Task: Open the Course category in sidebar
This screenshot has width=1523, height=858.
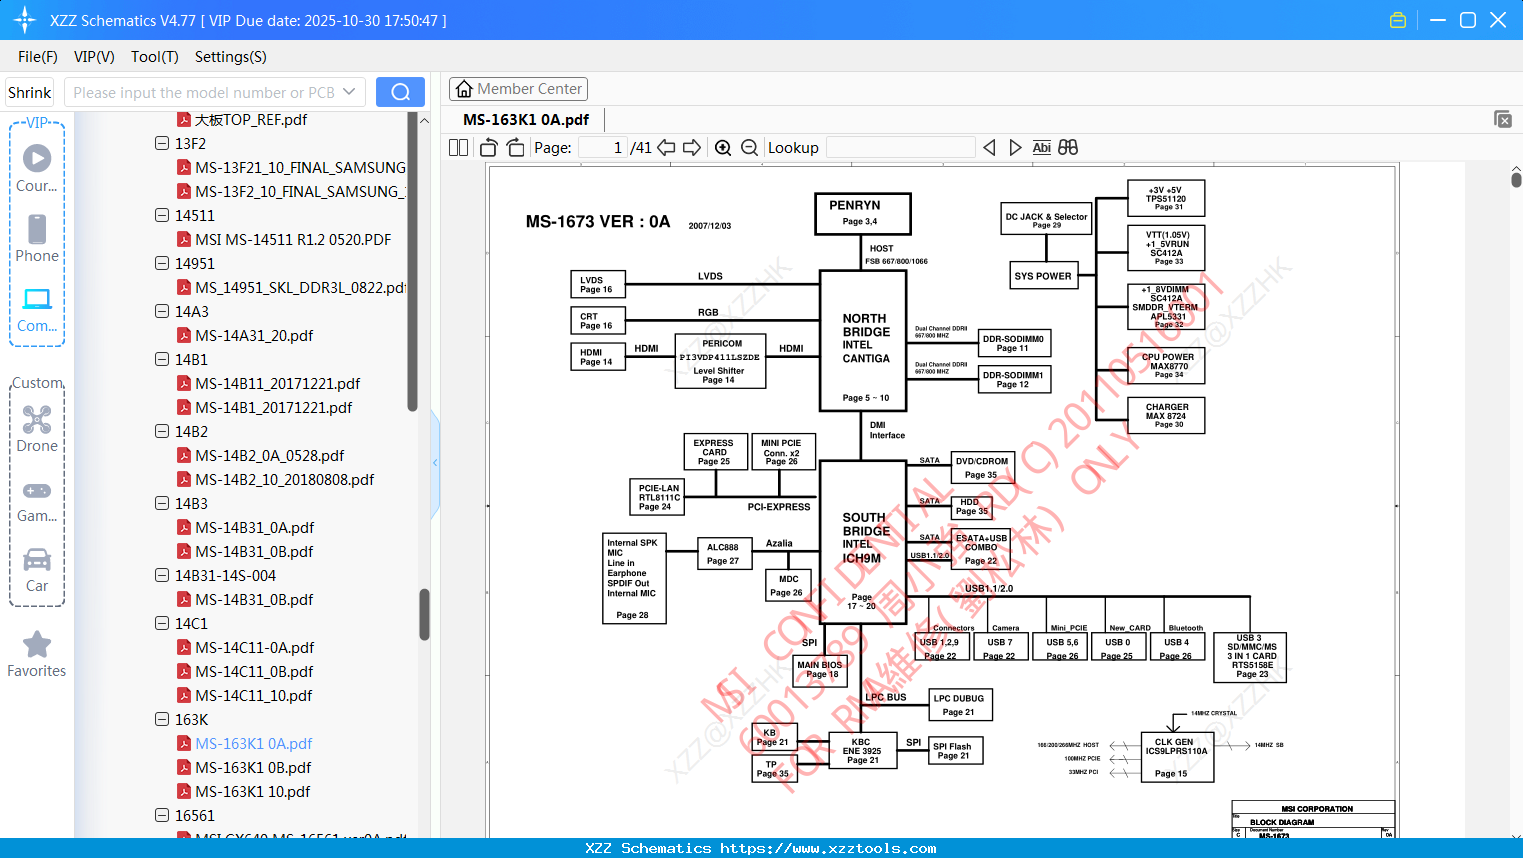Action: (x=37, y=167)
